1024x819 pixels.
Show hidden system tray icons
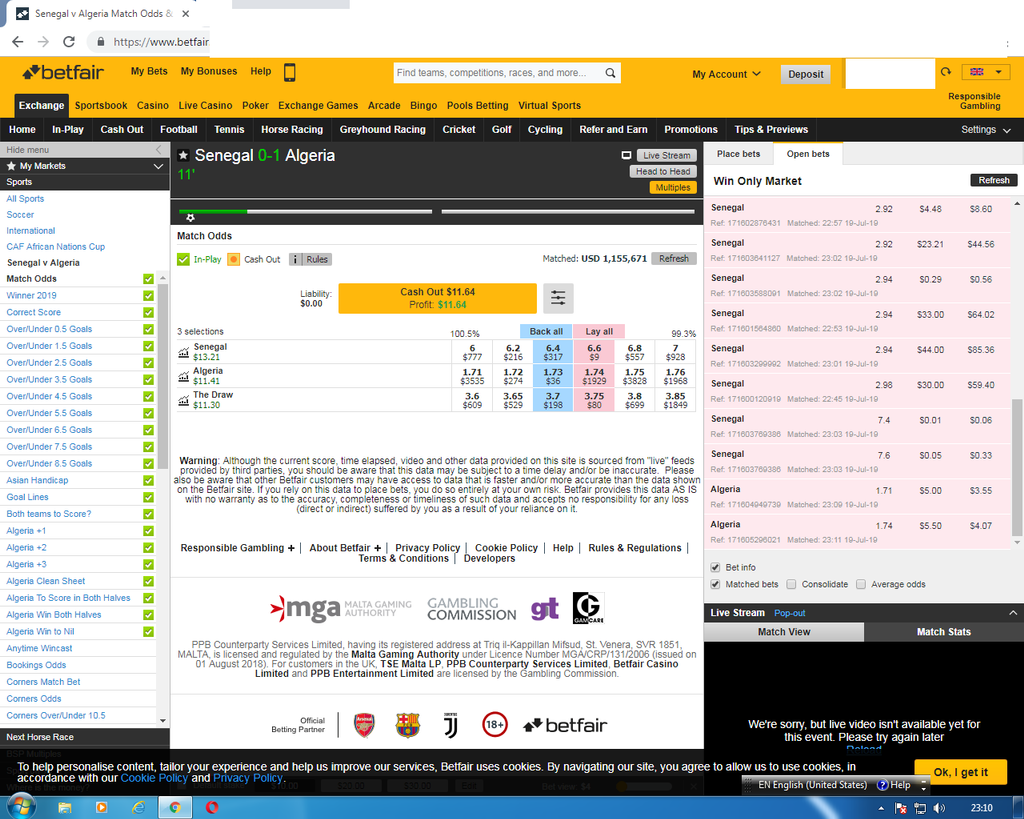point(881,808)
